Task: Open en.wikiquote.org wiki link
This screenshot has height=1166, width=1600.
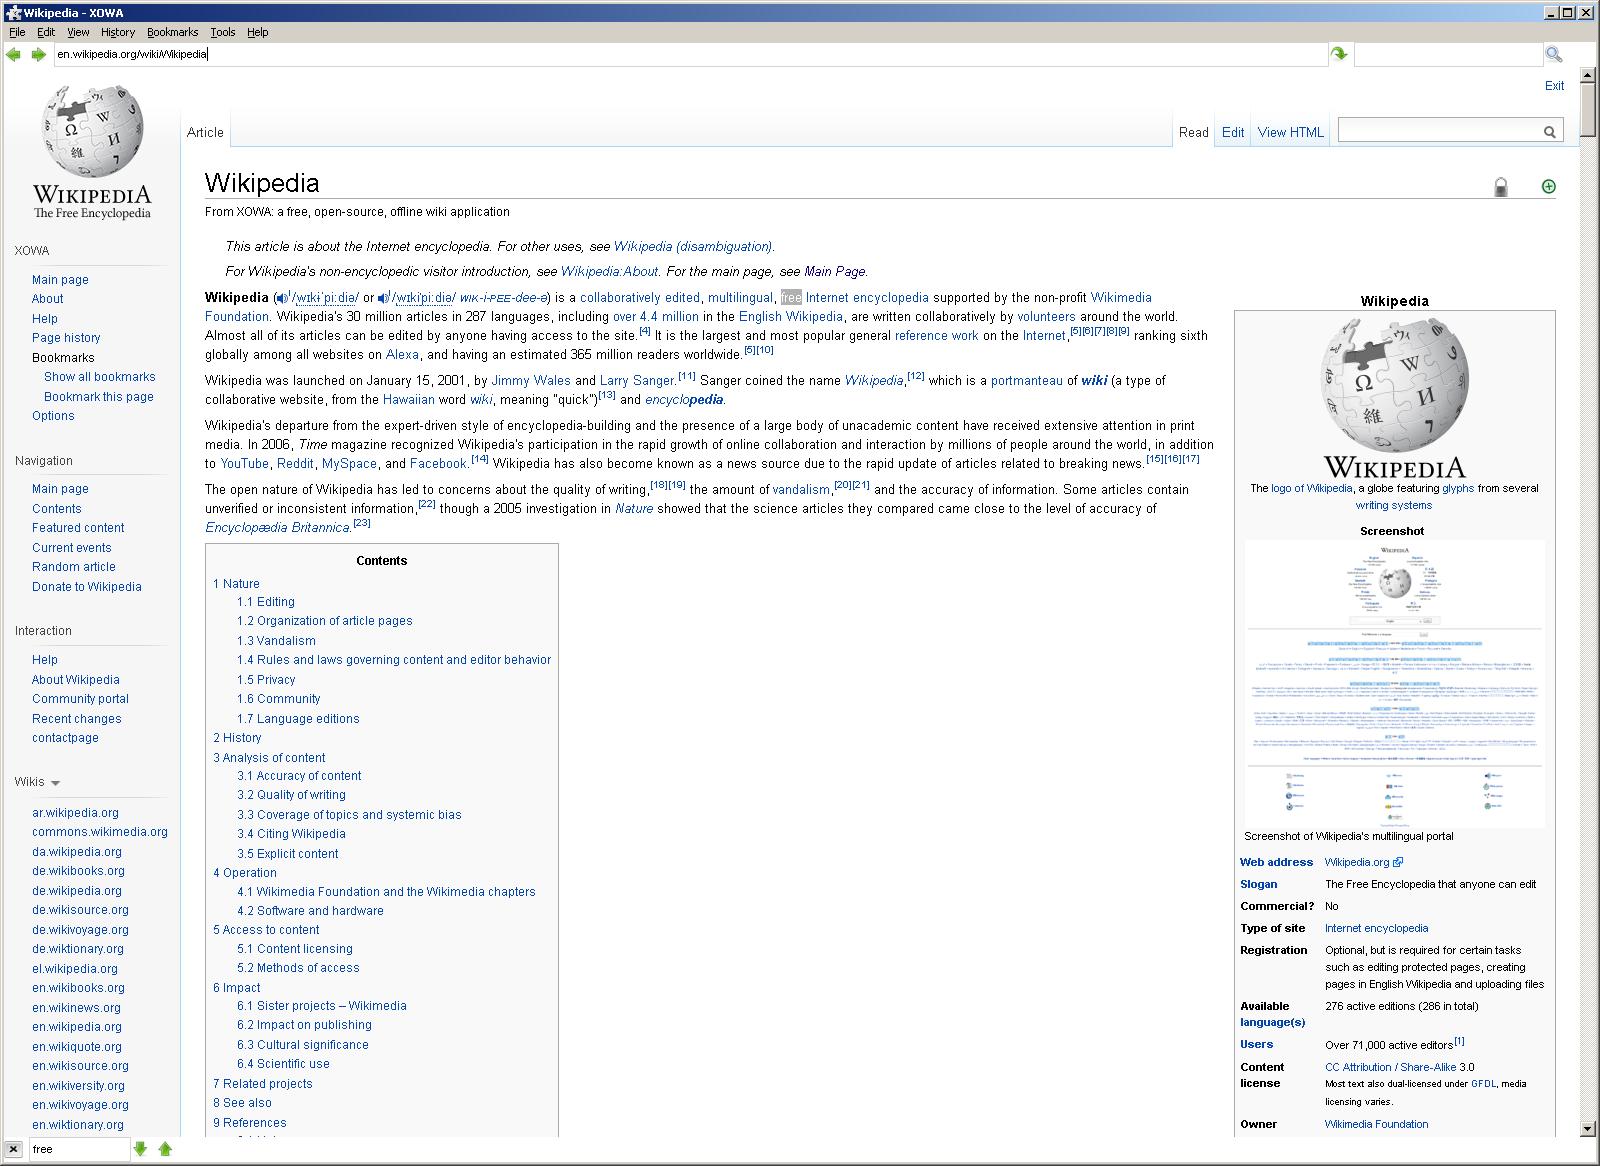Action: coord(77,1047)
